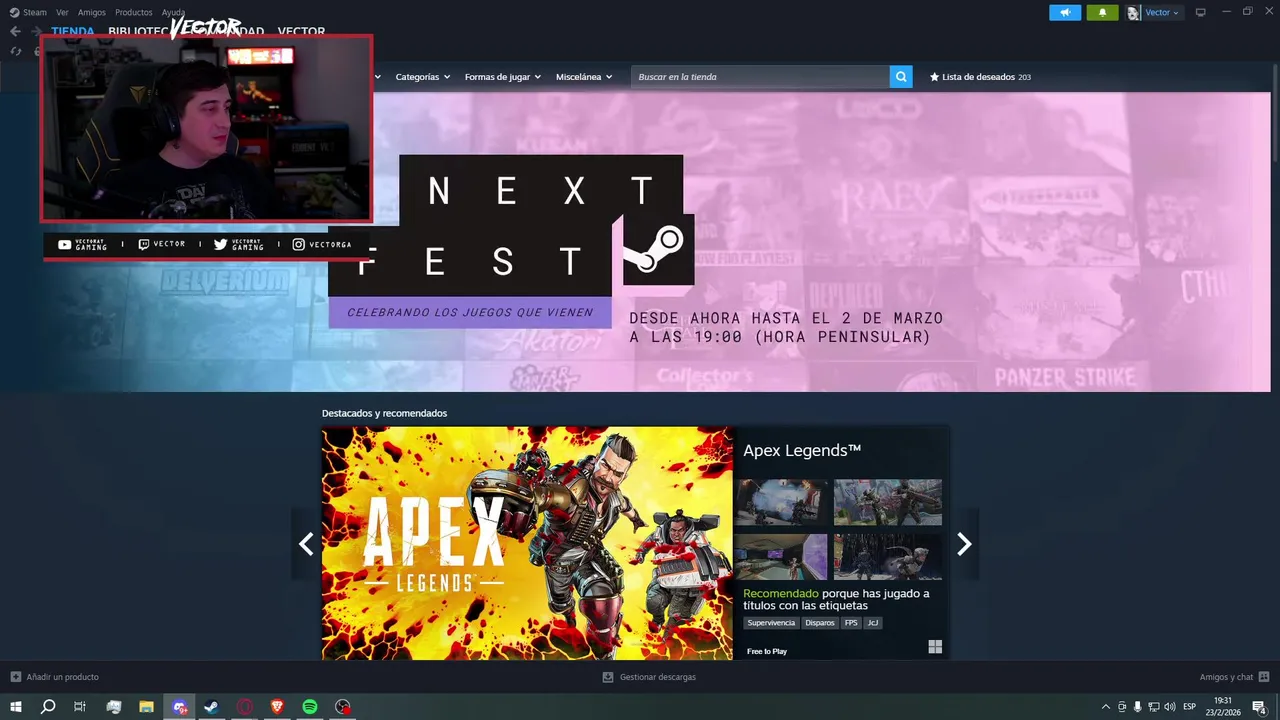Open Discord from the taskbar
The width and height of the screenshot is (1280, 720).
click(179, 707)
